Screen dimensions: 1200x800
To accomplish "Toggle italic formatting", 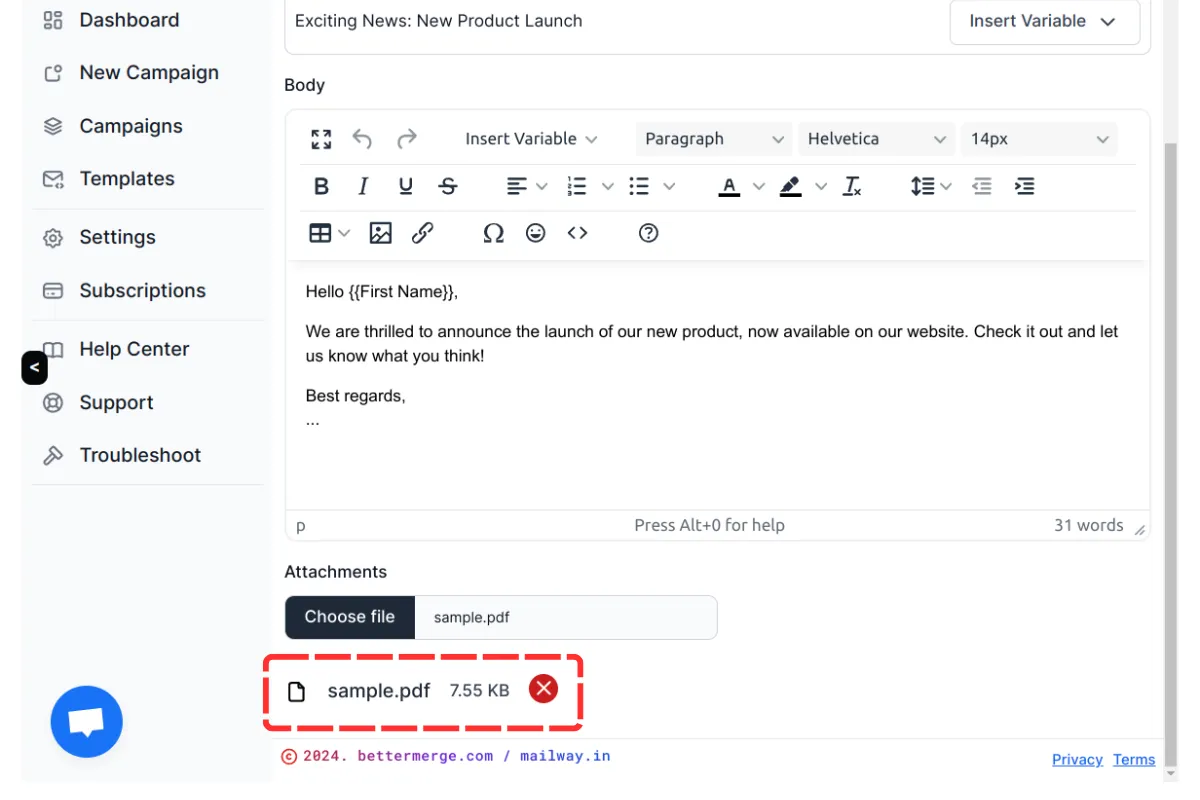I will [x=363, y=186].
